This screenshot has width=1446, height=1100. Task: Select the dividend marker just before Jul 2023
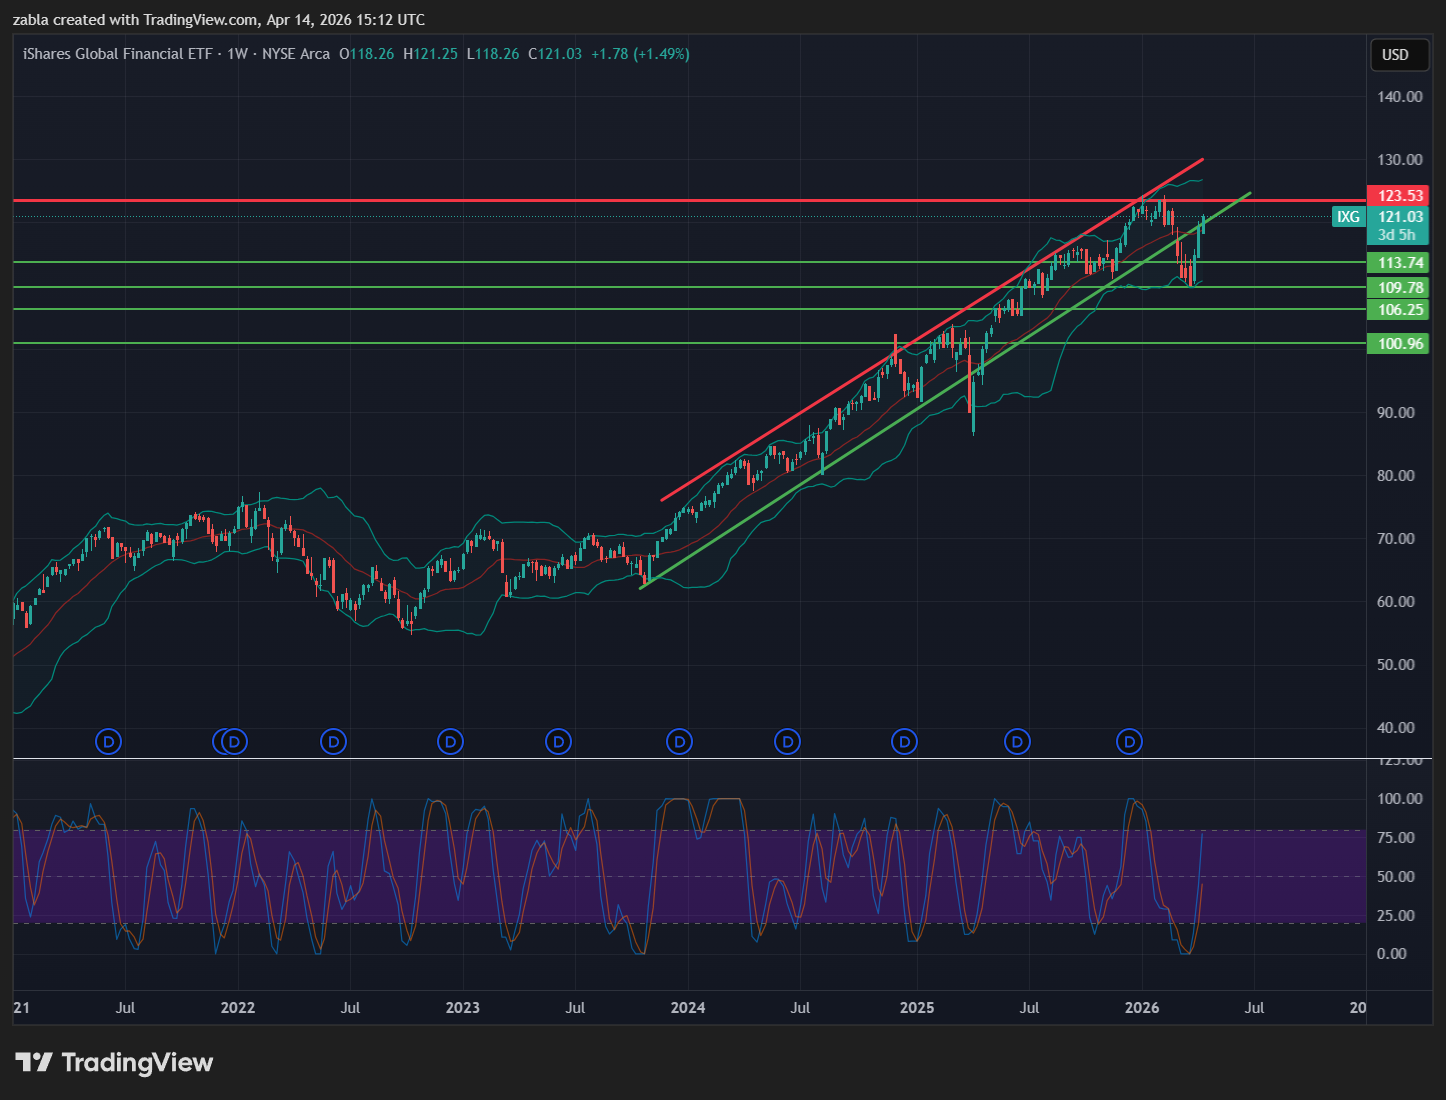pyautogui.click(x=558, y=742)
